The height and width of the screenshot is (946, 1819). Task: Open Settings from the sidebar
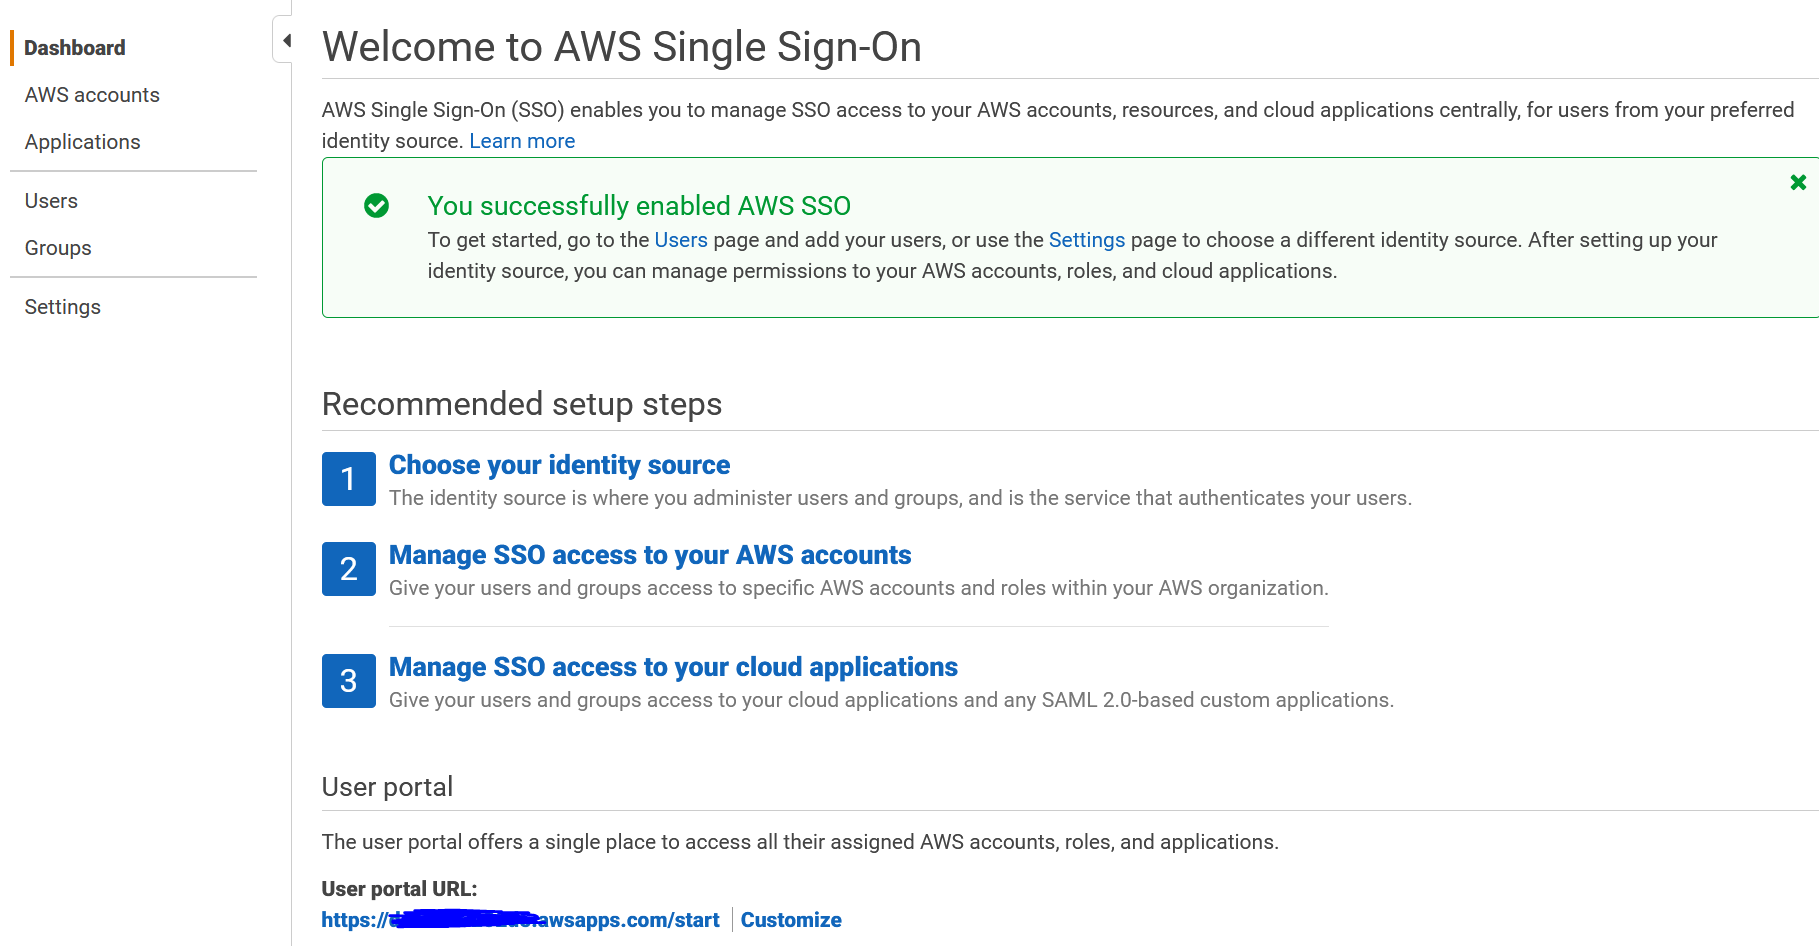(x=62, y=306)
